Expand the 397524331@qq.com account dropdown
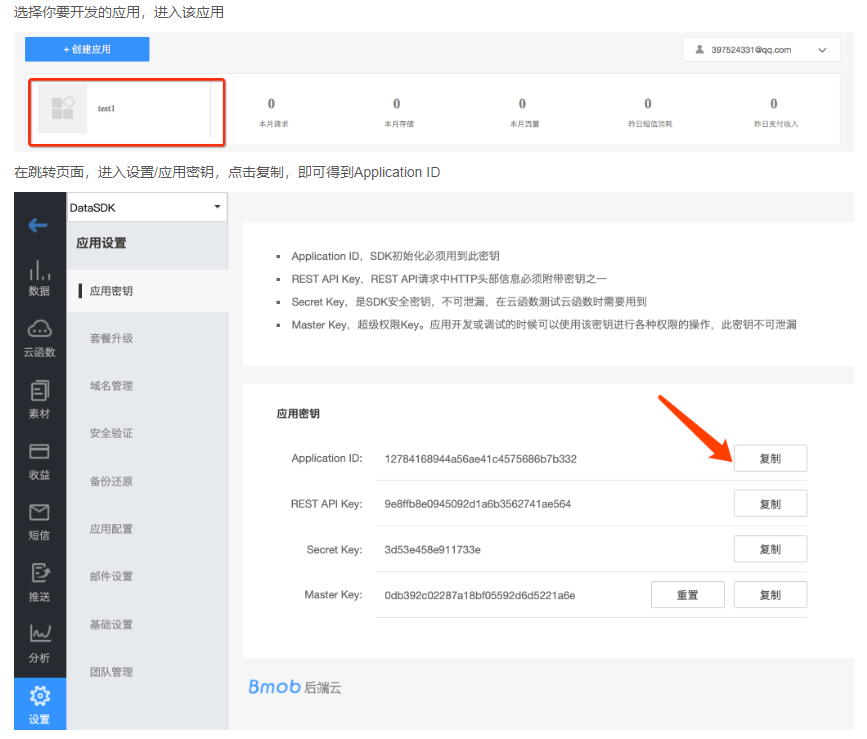The image size is (867, 739). pos(763,49)
